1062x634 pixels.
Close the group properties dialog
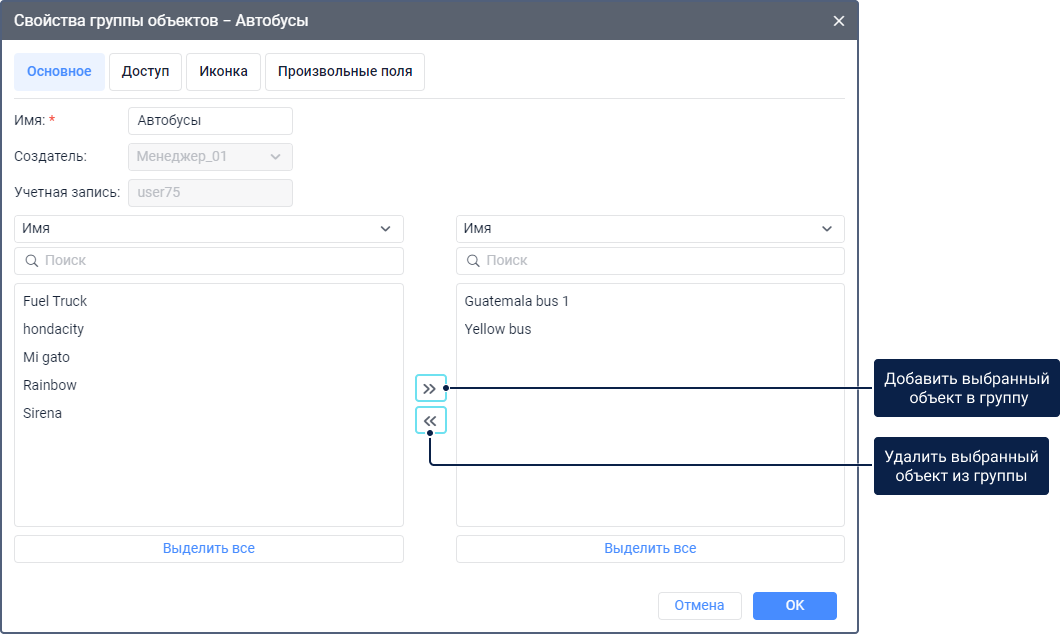pos(838,20)
